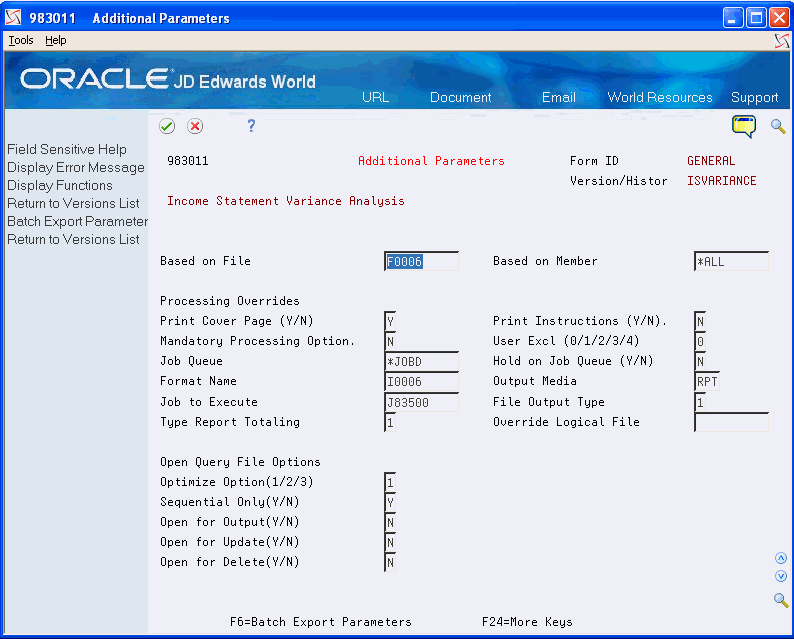Open the Support banner link

coord(755,97)
